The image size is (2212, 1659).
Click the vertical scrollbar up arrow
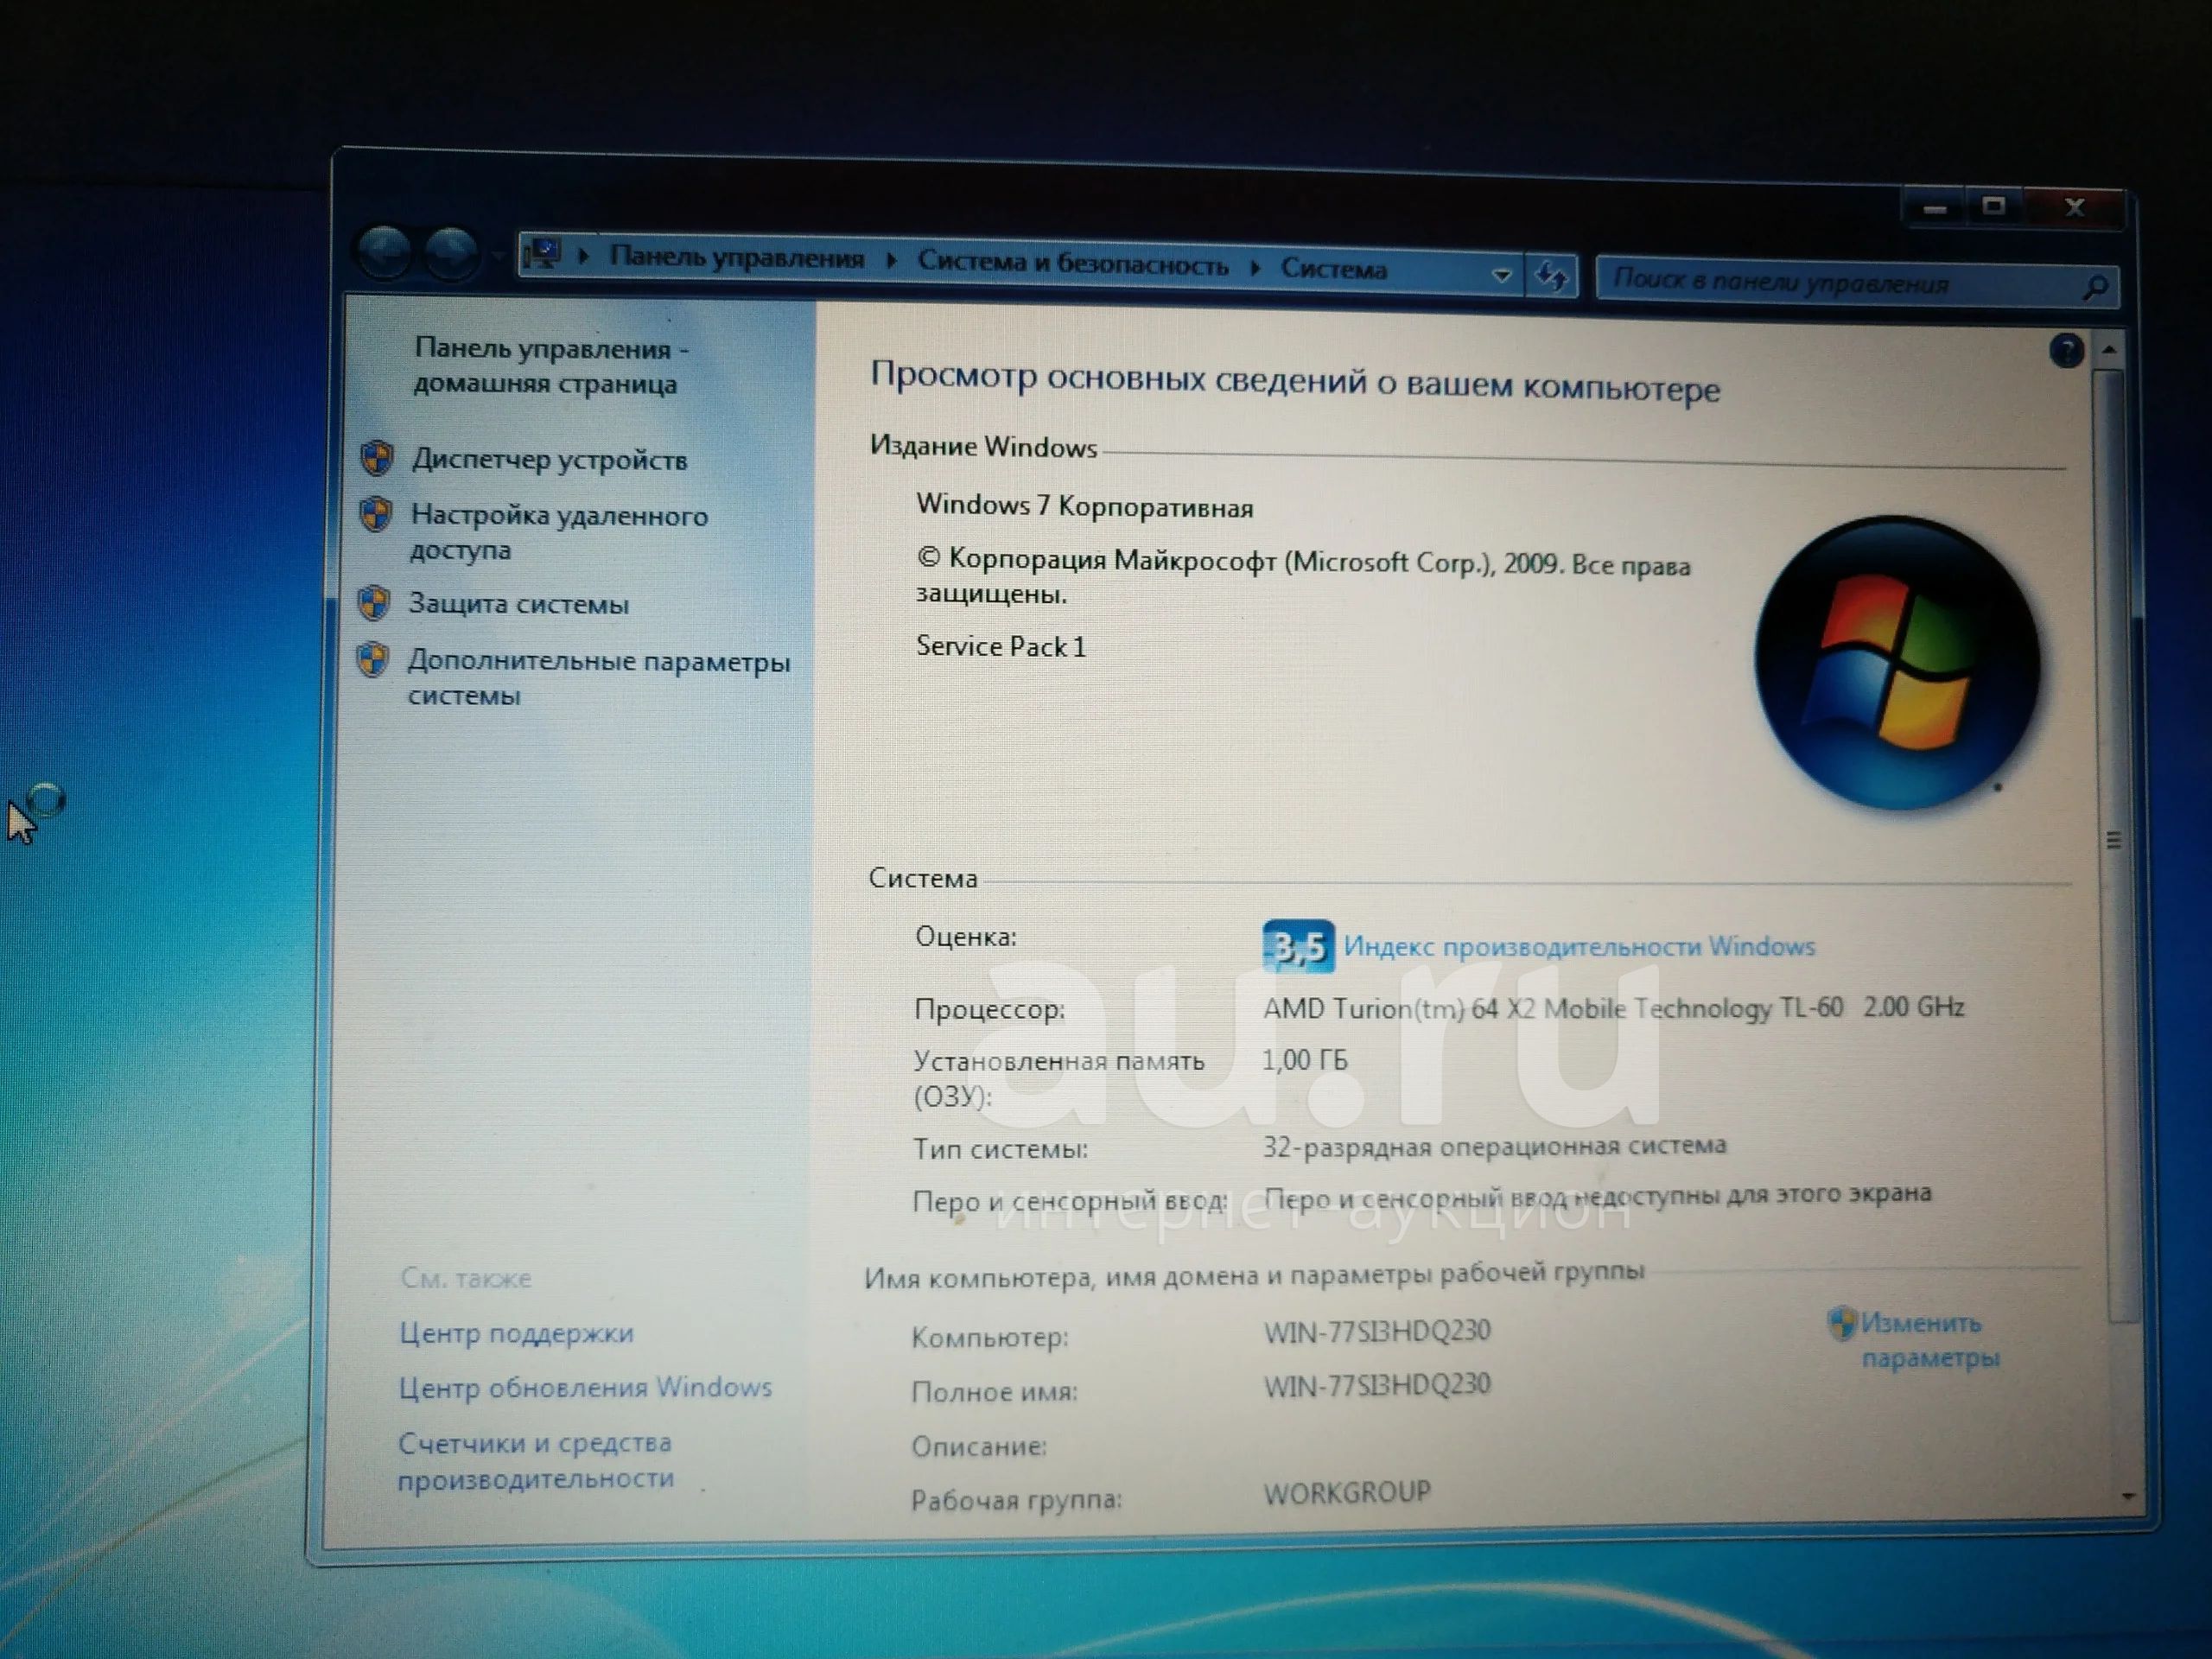pyautogui.click(x=2108, y=349)
